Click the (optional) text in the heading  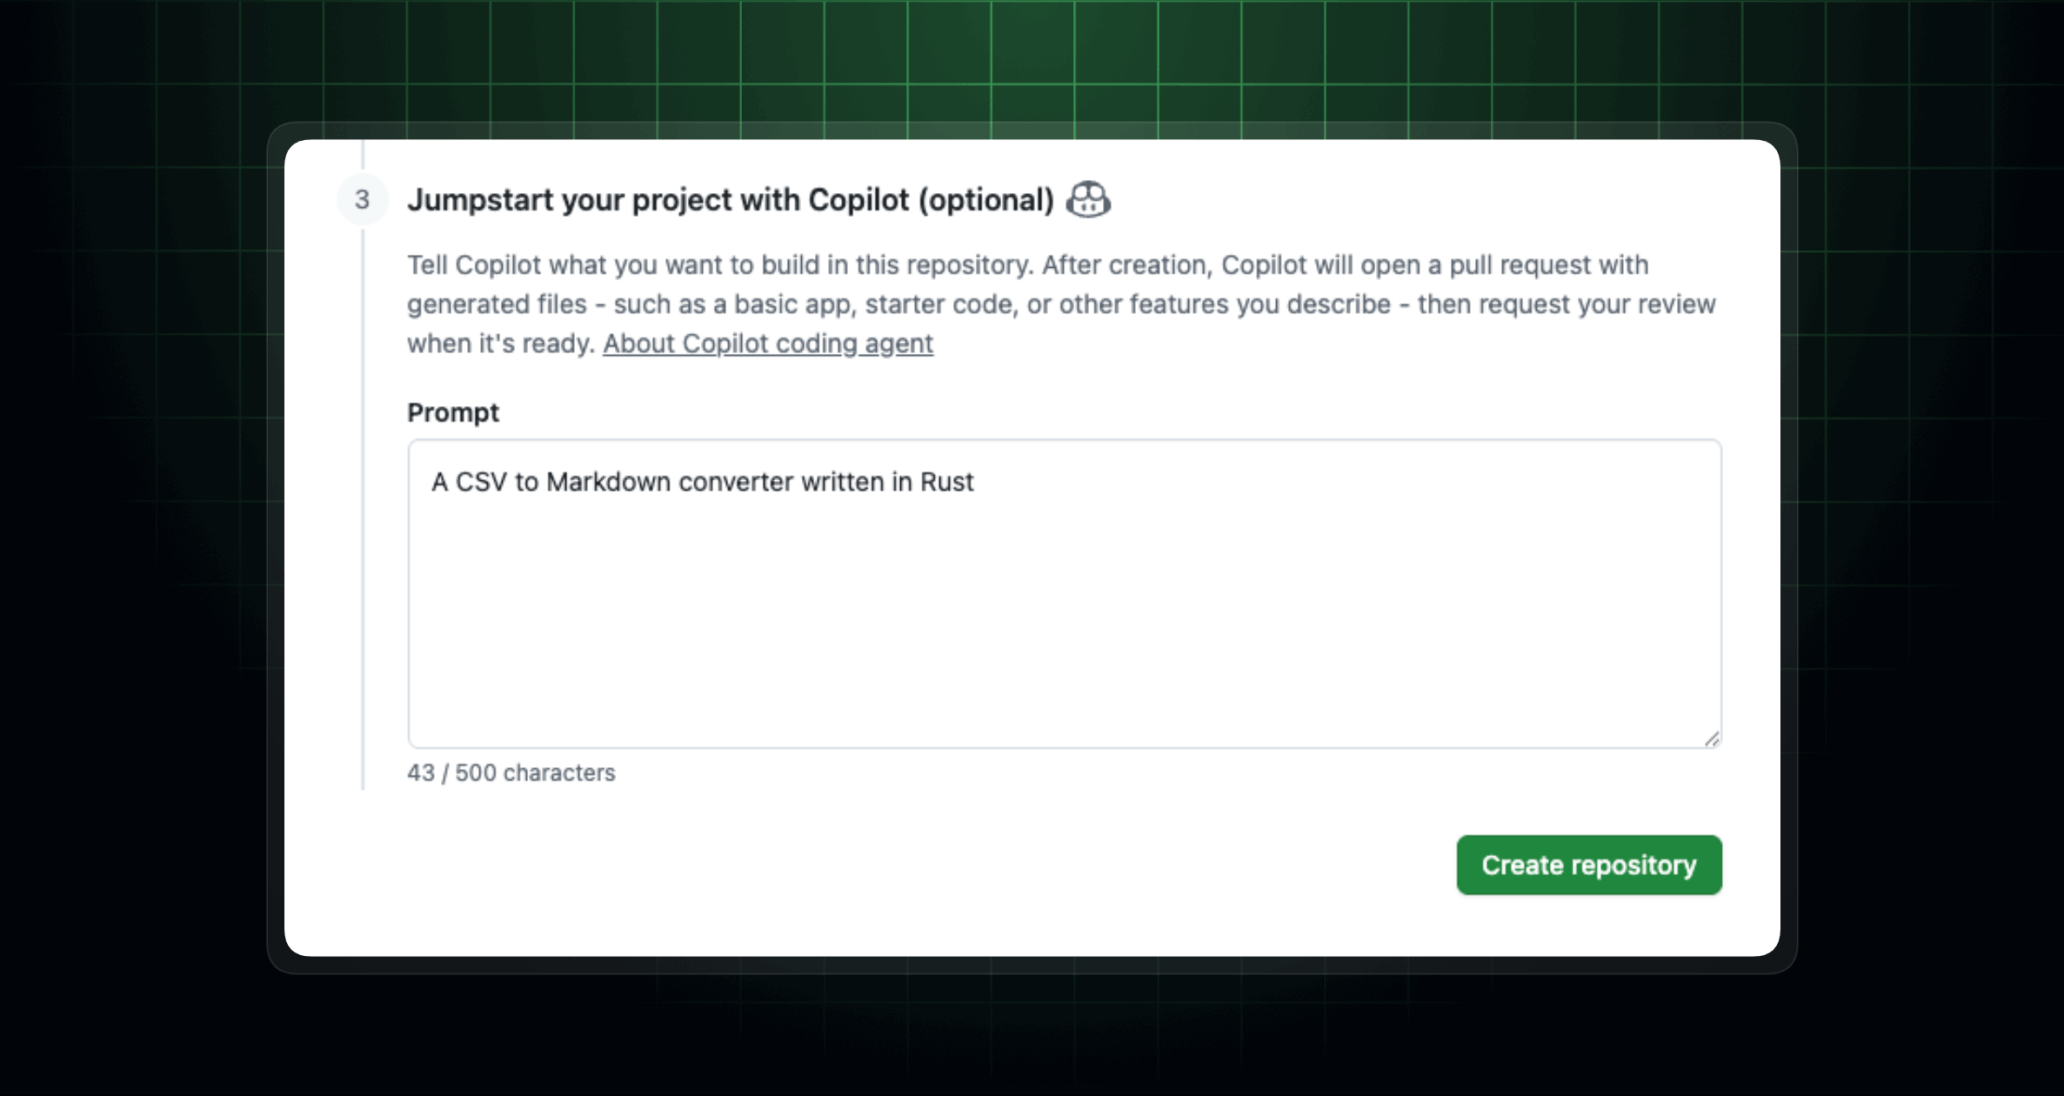[986, 200]
